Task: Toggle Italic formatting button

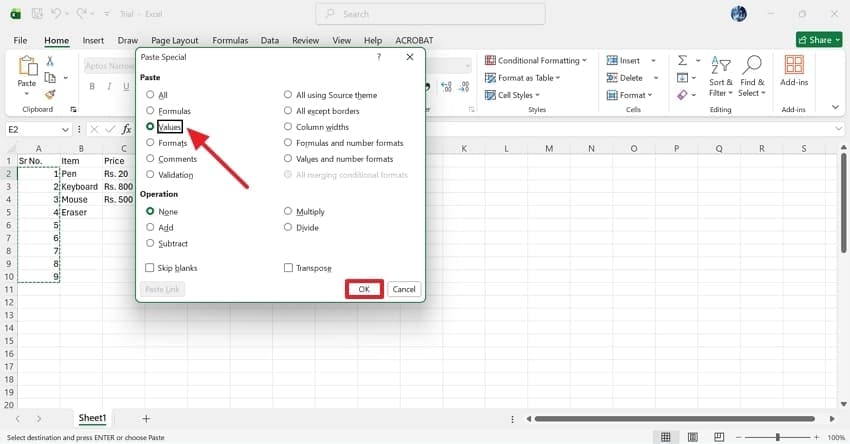Action: (x=109, y=86)
